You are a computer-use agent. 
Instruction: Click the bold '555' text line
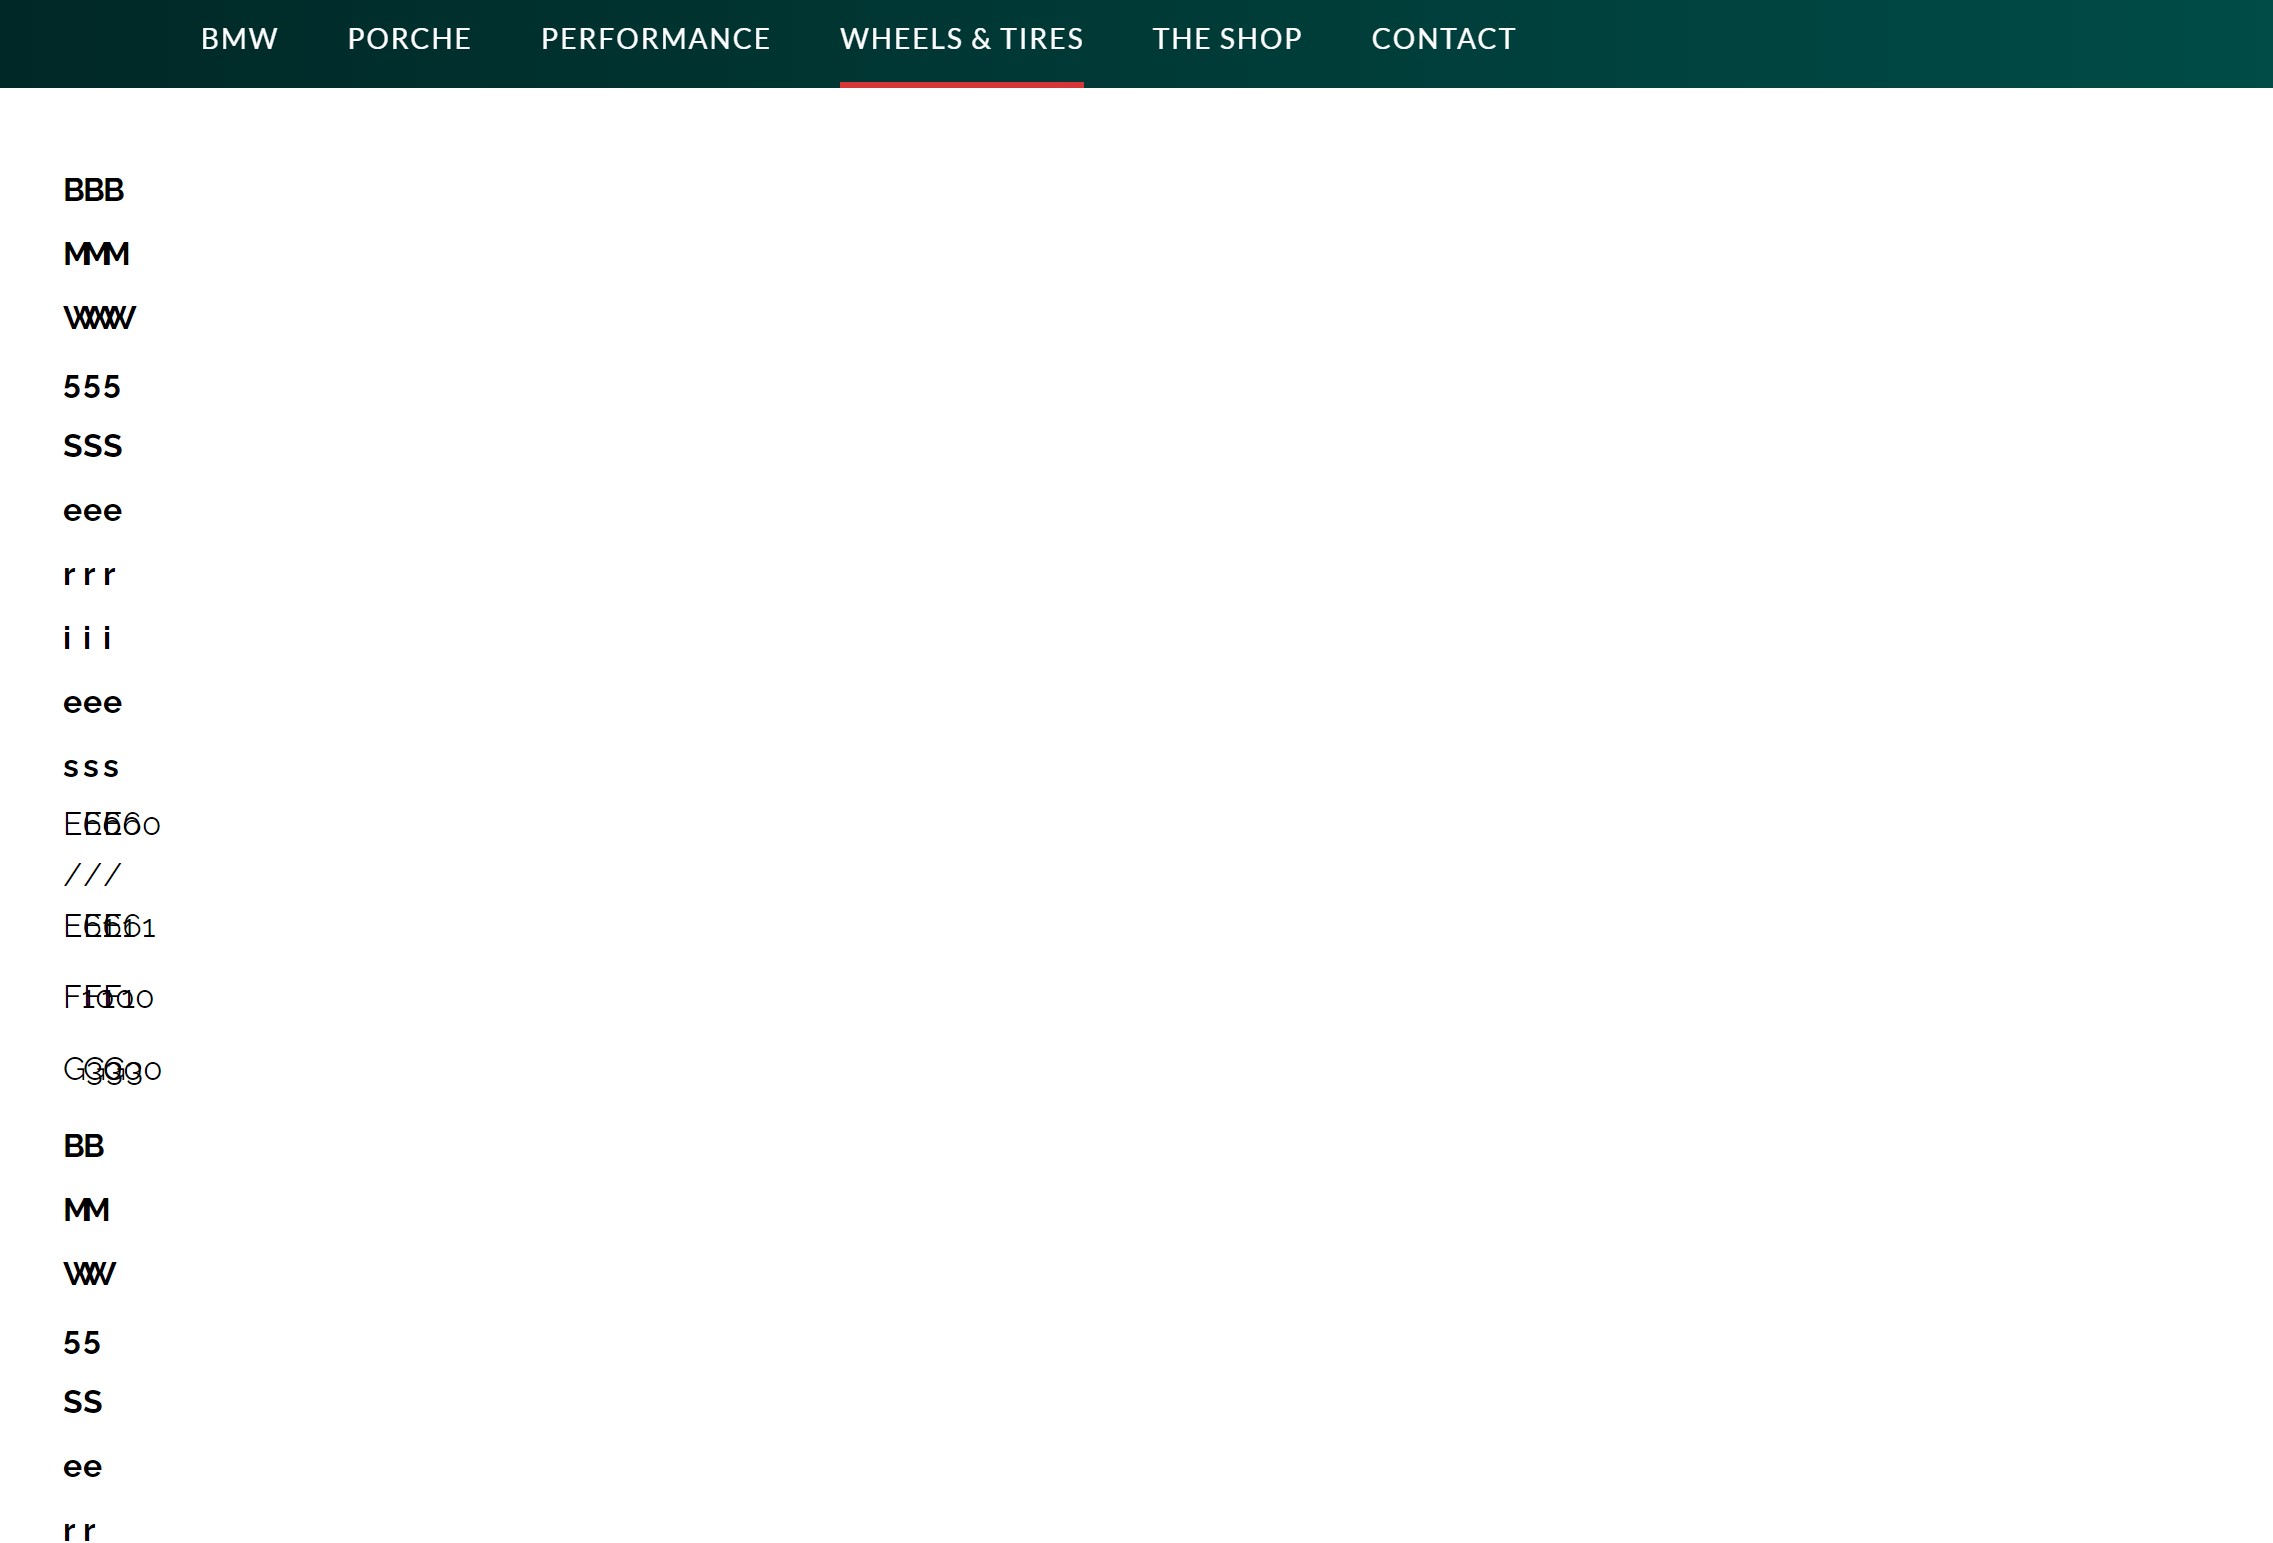91,387
